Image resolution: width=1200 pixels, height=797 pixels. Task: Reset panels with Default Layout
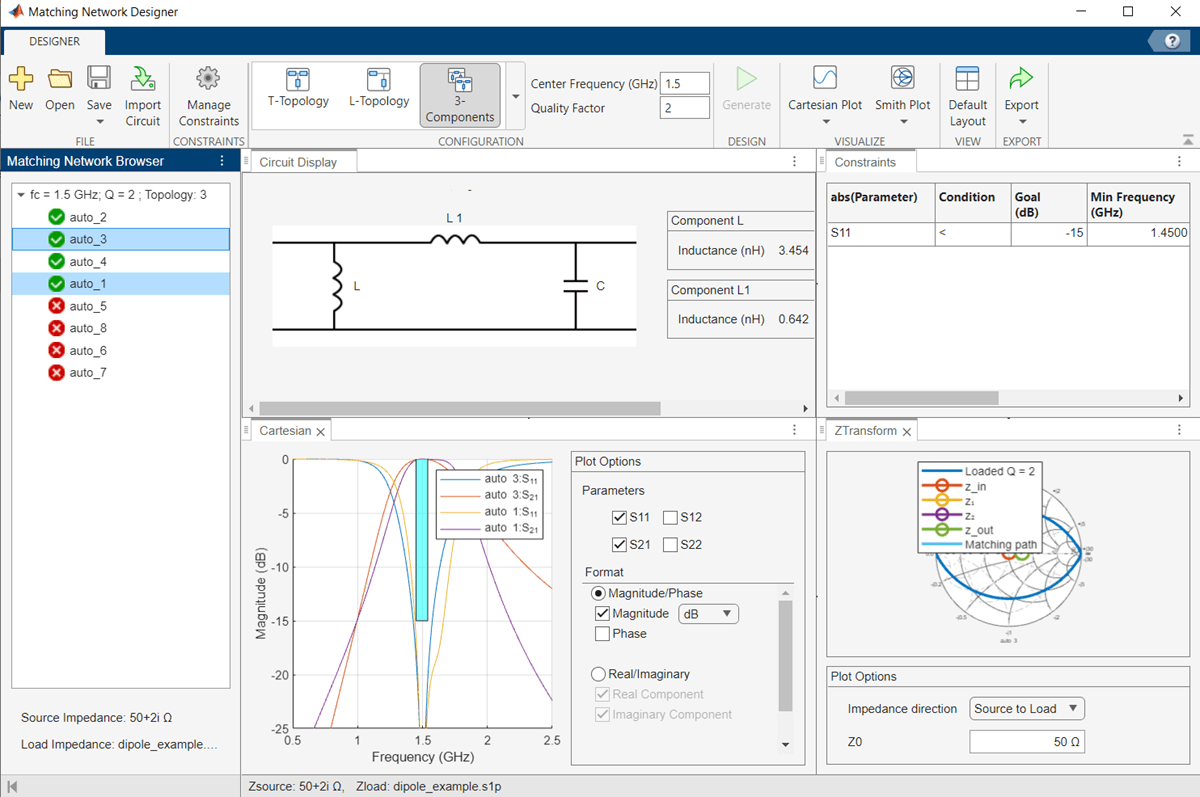(x=967, y=80)
